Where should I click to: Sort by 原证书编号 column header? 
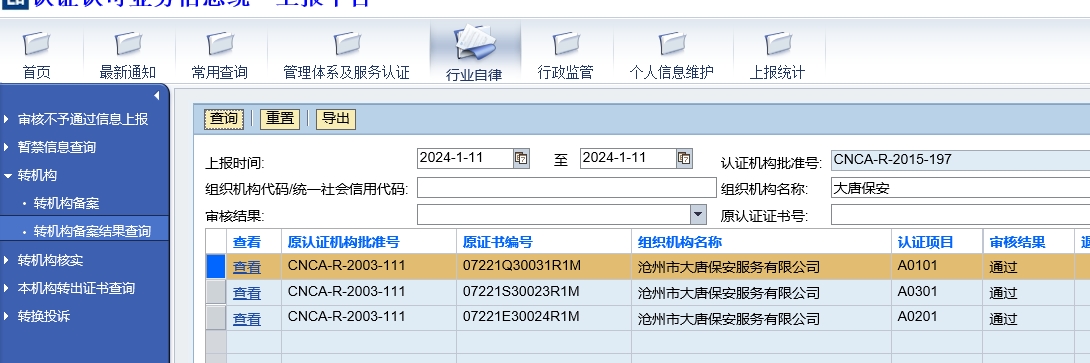498,242
